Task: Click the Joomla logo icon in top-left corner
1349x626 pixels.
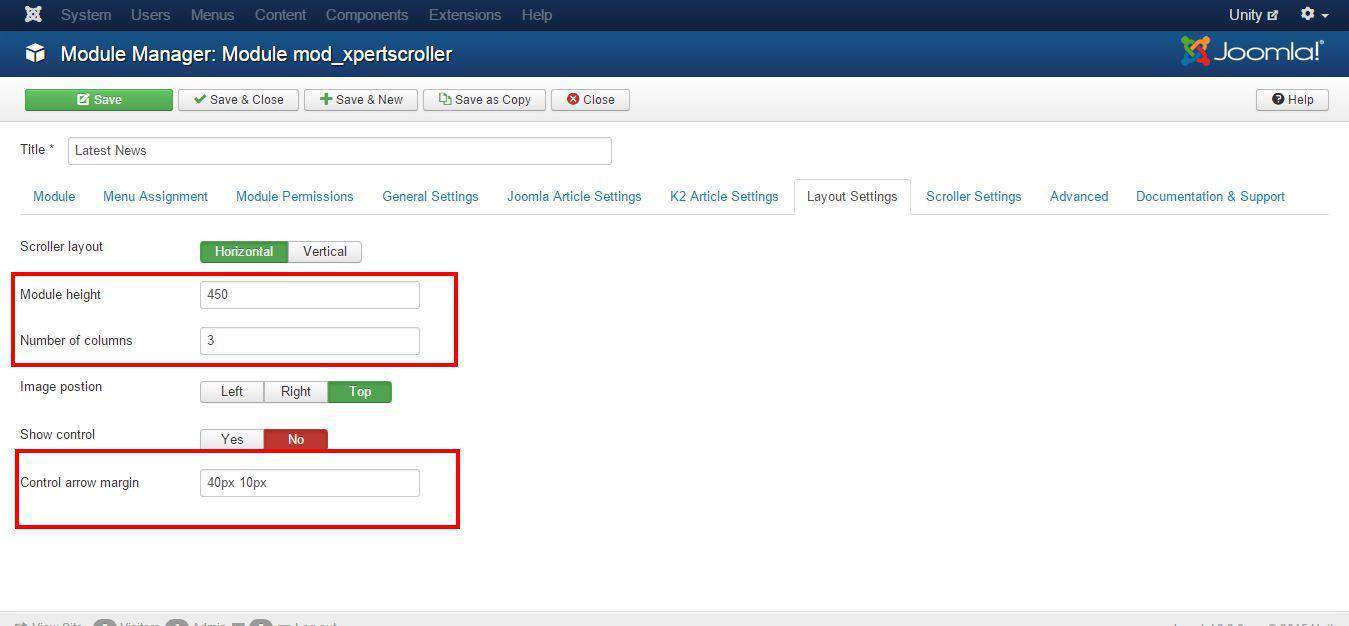Action: [x=33, y=15]
